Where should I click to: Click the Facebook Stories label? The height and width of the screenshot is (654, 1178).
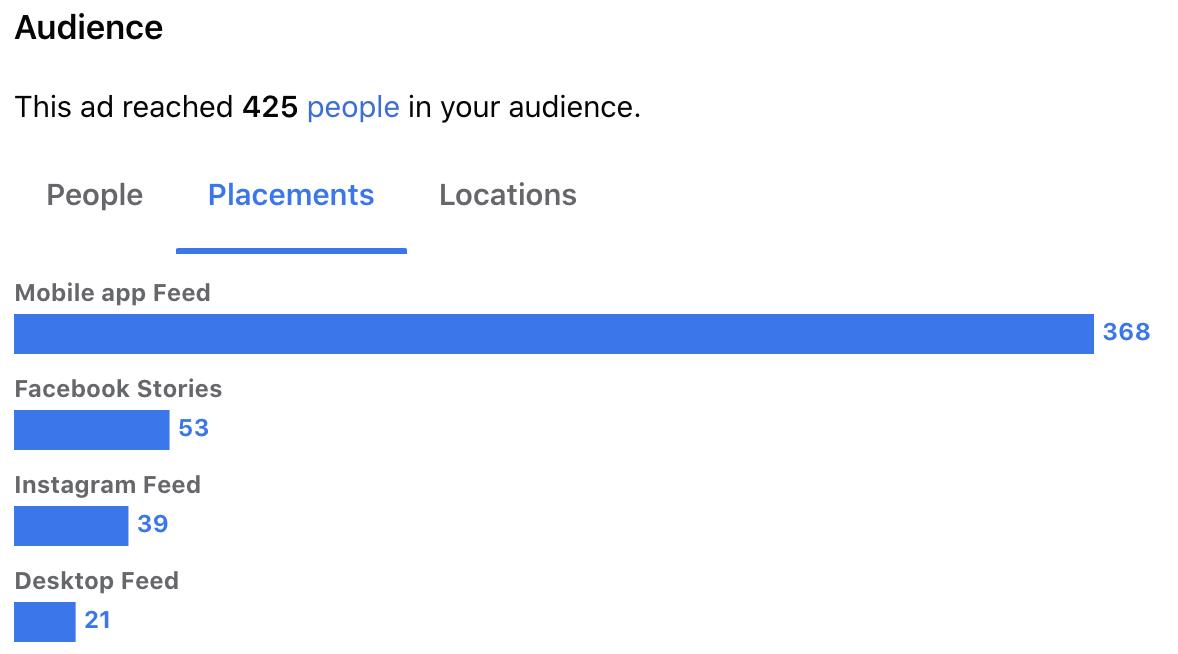[x=119, y=389]
